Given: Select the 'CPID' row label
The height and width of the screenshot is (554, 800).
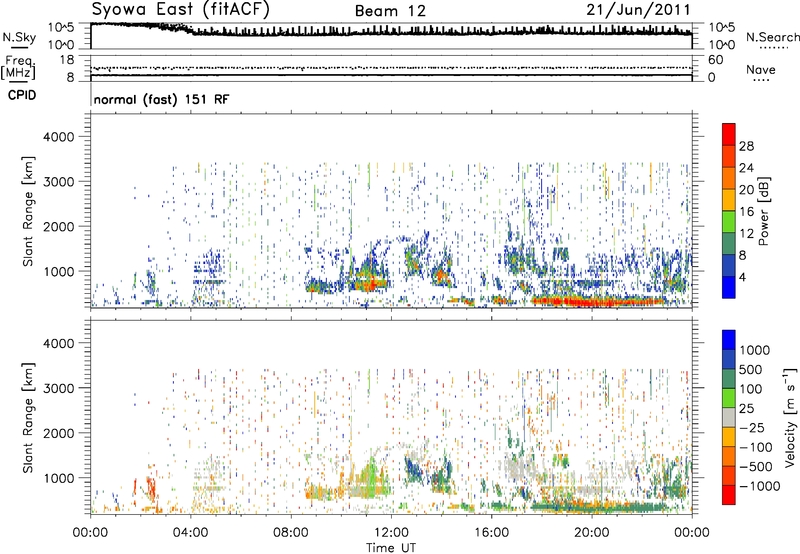Looking at the screenshot, I should [22, 95].
